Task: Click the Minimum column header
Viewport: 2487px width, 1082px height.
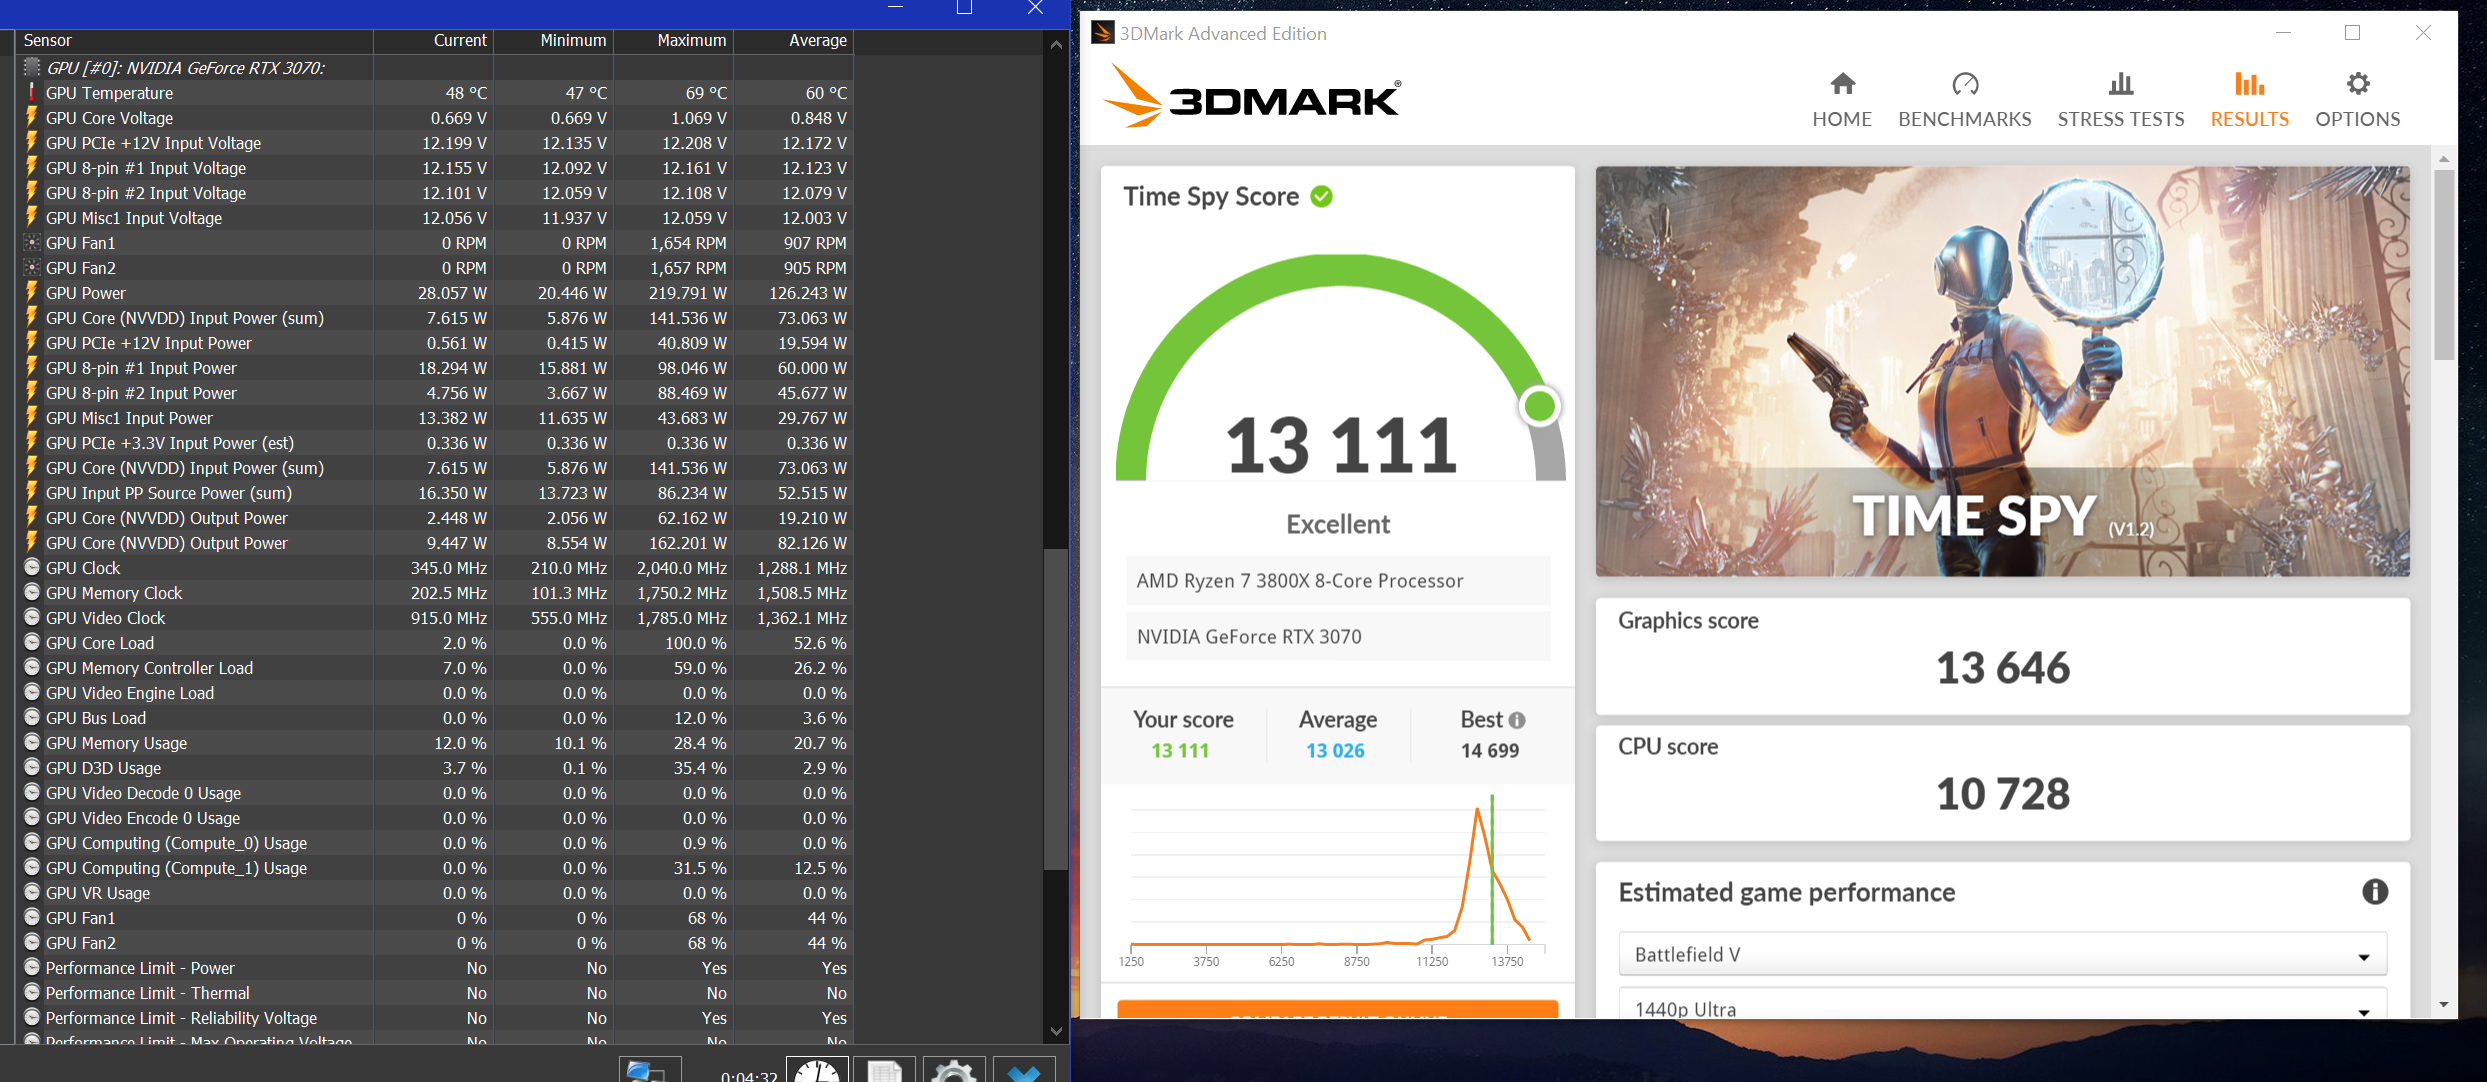Action: pos(554,41)
